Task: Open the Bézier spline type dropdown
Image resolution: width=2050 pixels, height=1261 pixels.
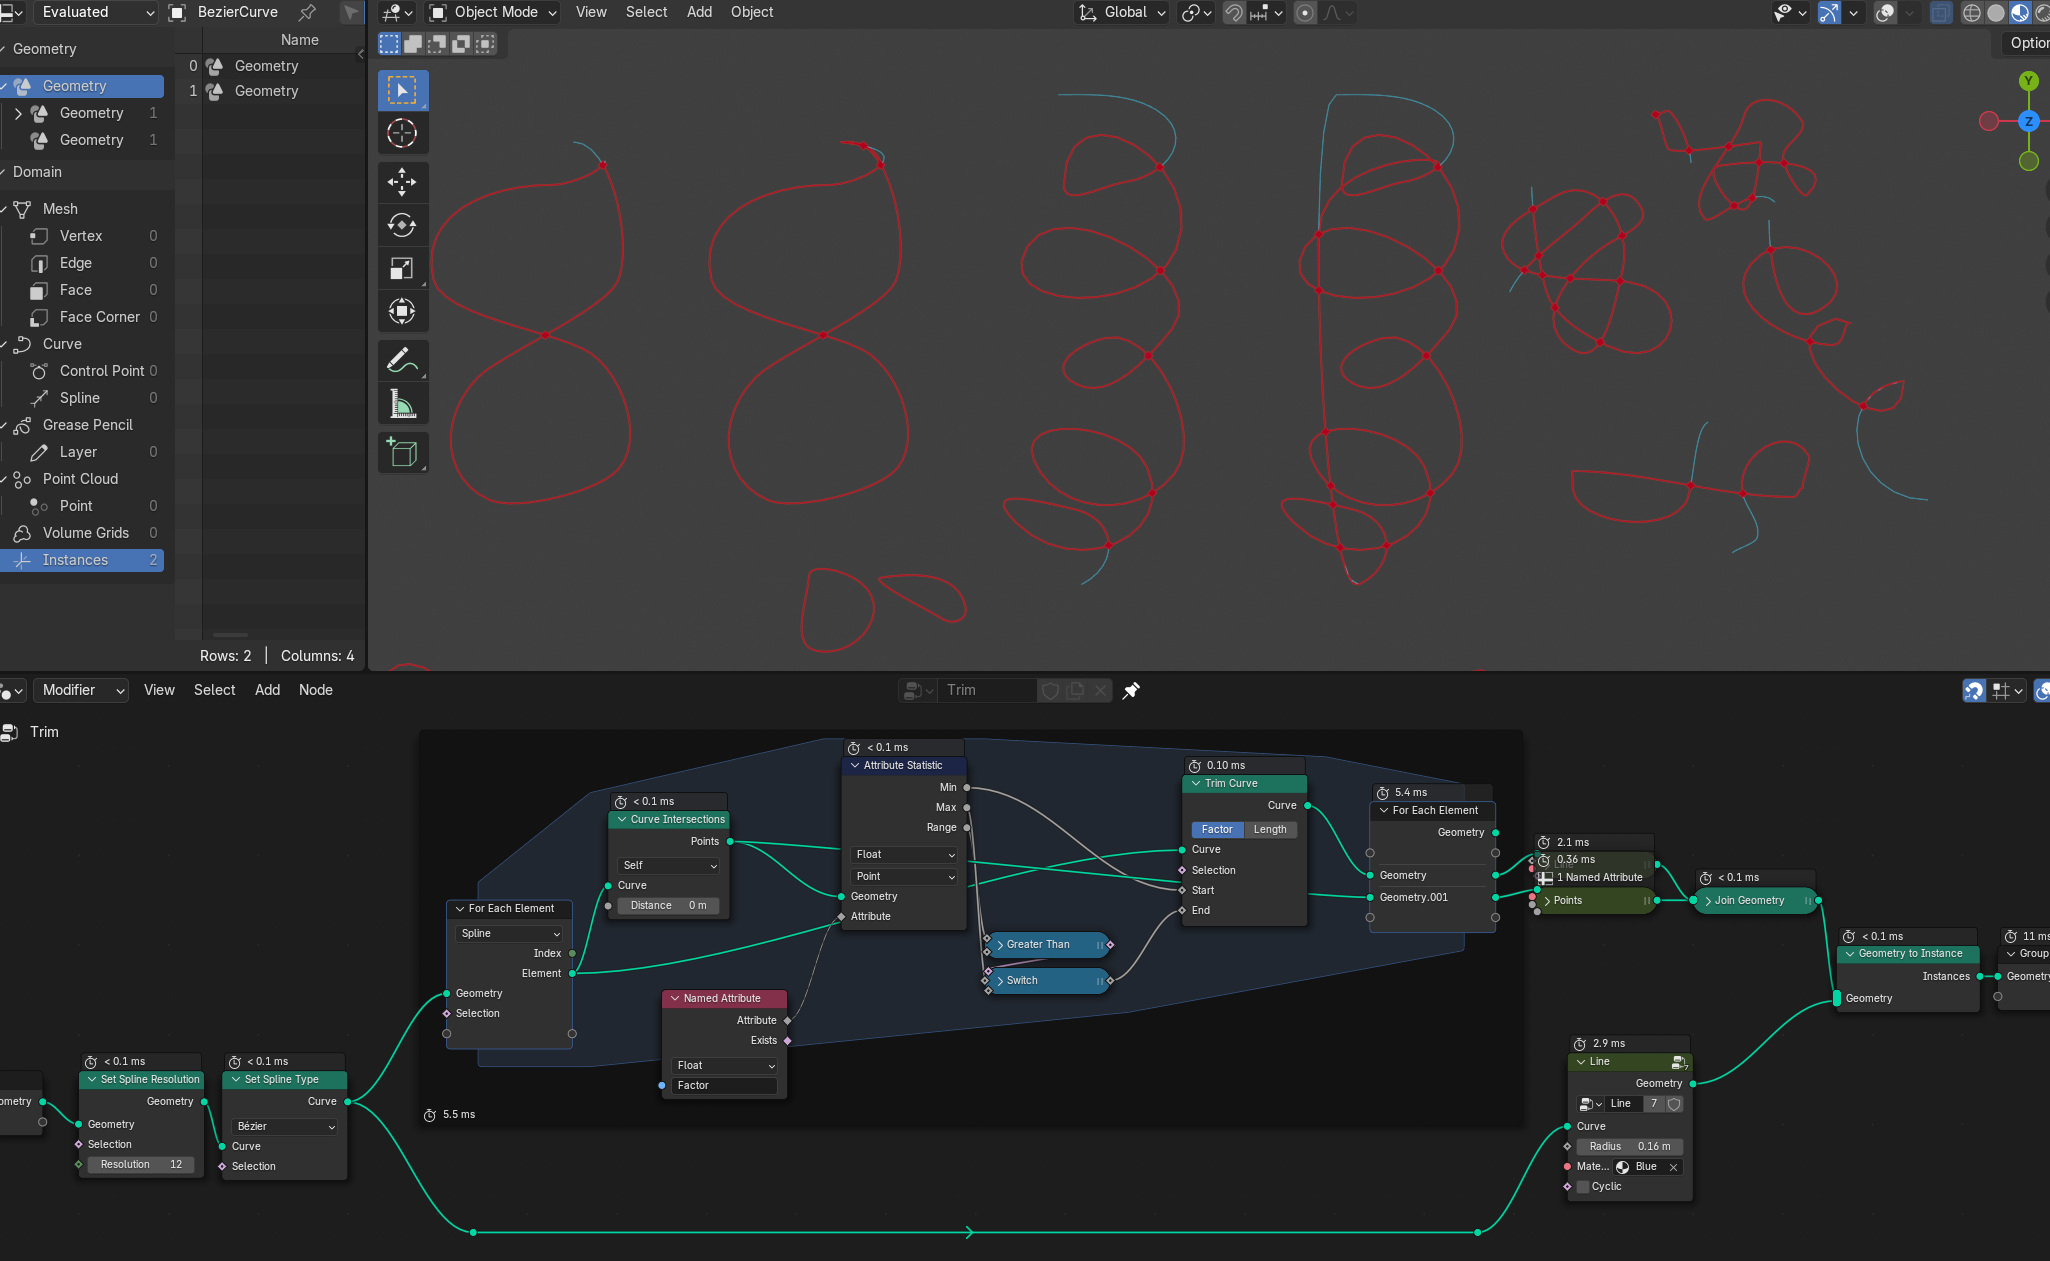Action: pyautogui.click(x=285, y=1127)
